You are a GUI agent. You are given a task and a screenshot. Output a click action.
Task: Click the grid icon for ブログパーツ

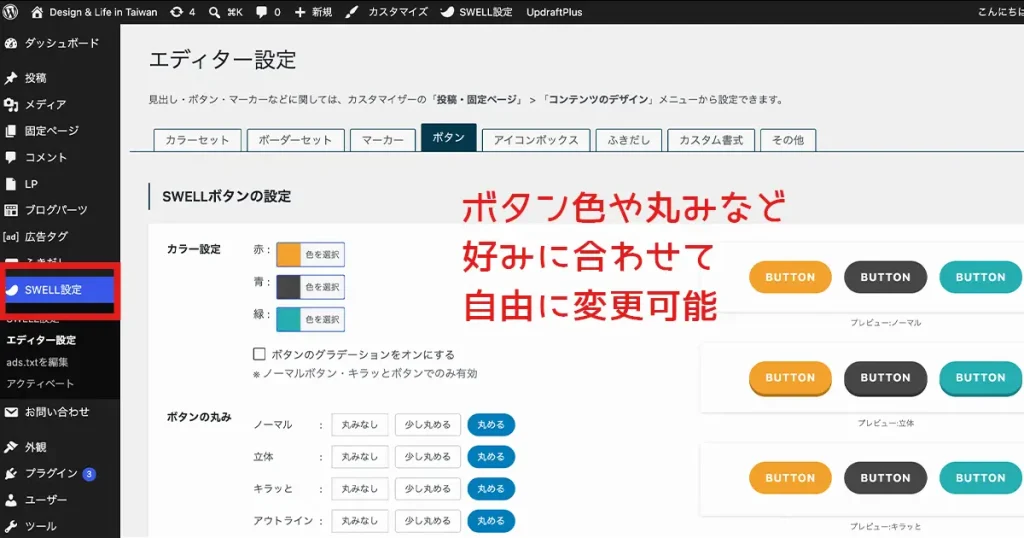10,210
